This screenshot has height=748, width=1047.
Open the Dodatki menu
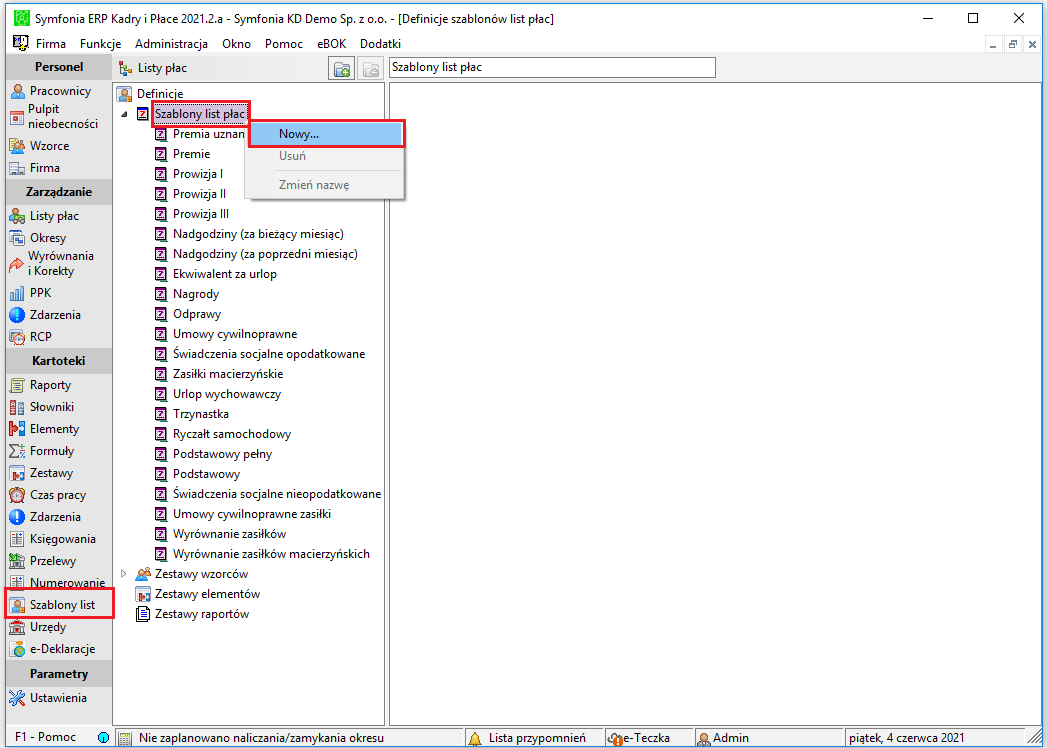point(381,44)
